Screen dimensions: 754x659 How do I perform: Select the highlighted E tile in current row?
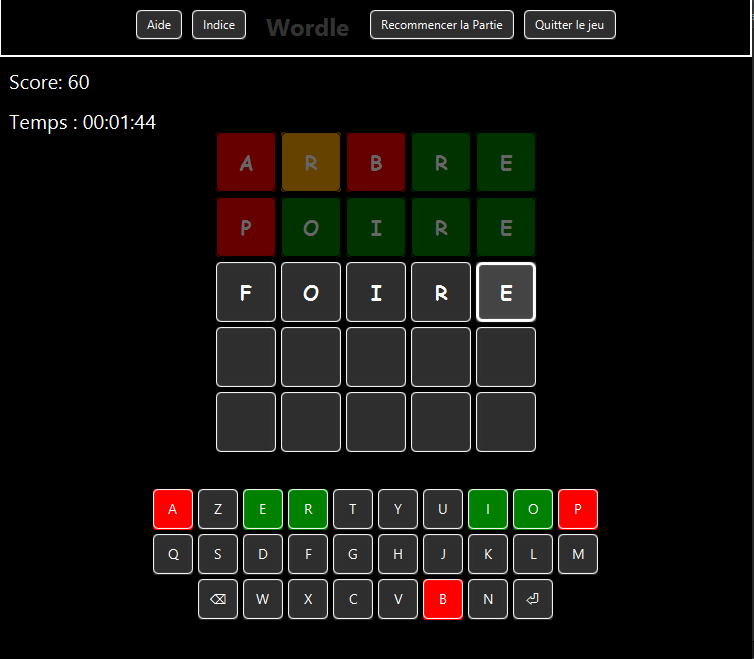[506, 292]
